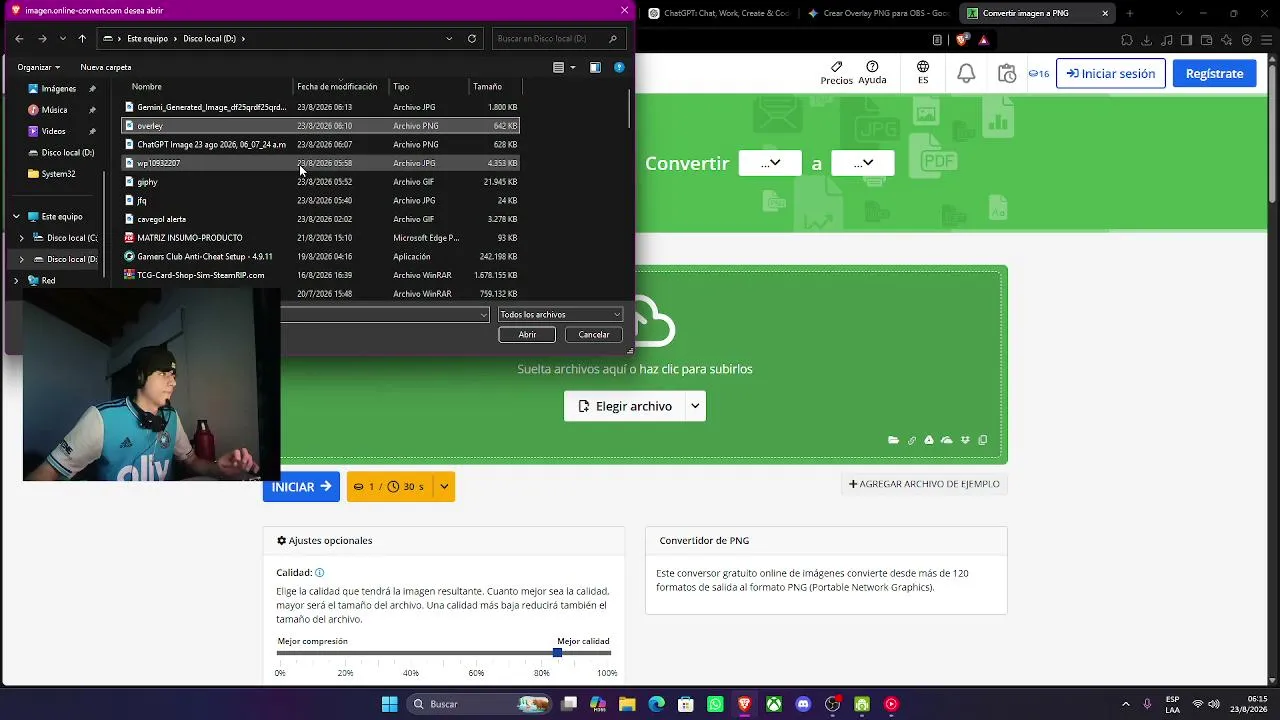Open the Organizar dropdown menu
Image resolution: width=1280 pixels, height=720 pixels.
click(38, 67)
